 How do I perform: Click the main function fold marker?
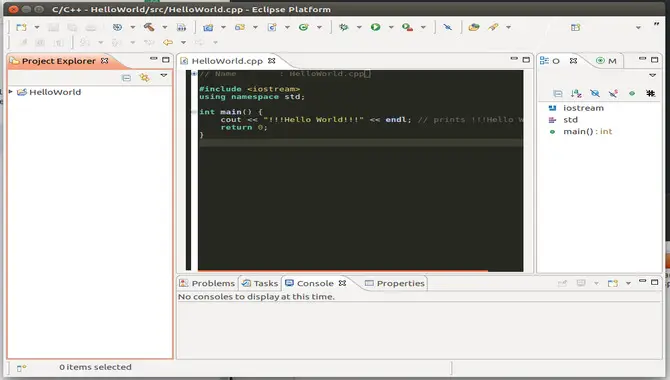tap(194, 112)
